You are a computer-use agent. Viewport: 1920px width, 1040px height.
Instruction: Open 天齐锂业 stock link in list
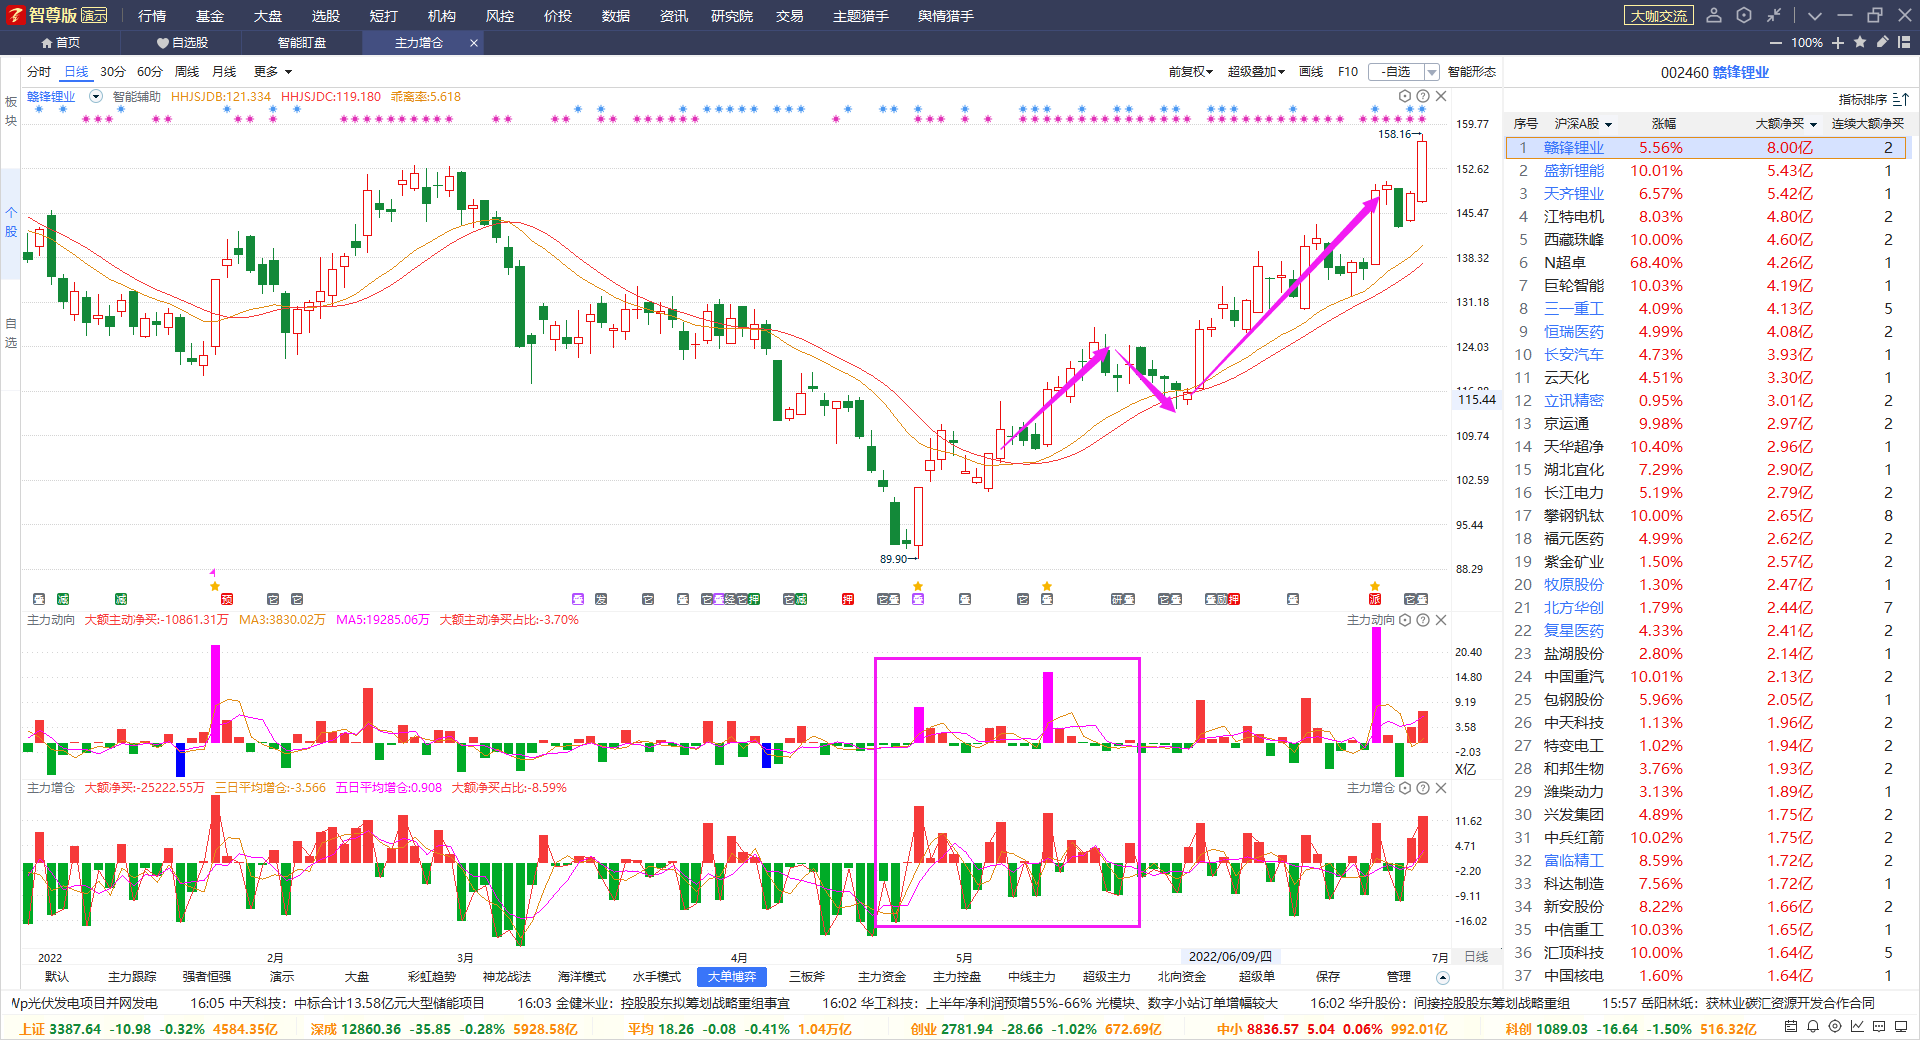coord(1574,194)
